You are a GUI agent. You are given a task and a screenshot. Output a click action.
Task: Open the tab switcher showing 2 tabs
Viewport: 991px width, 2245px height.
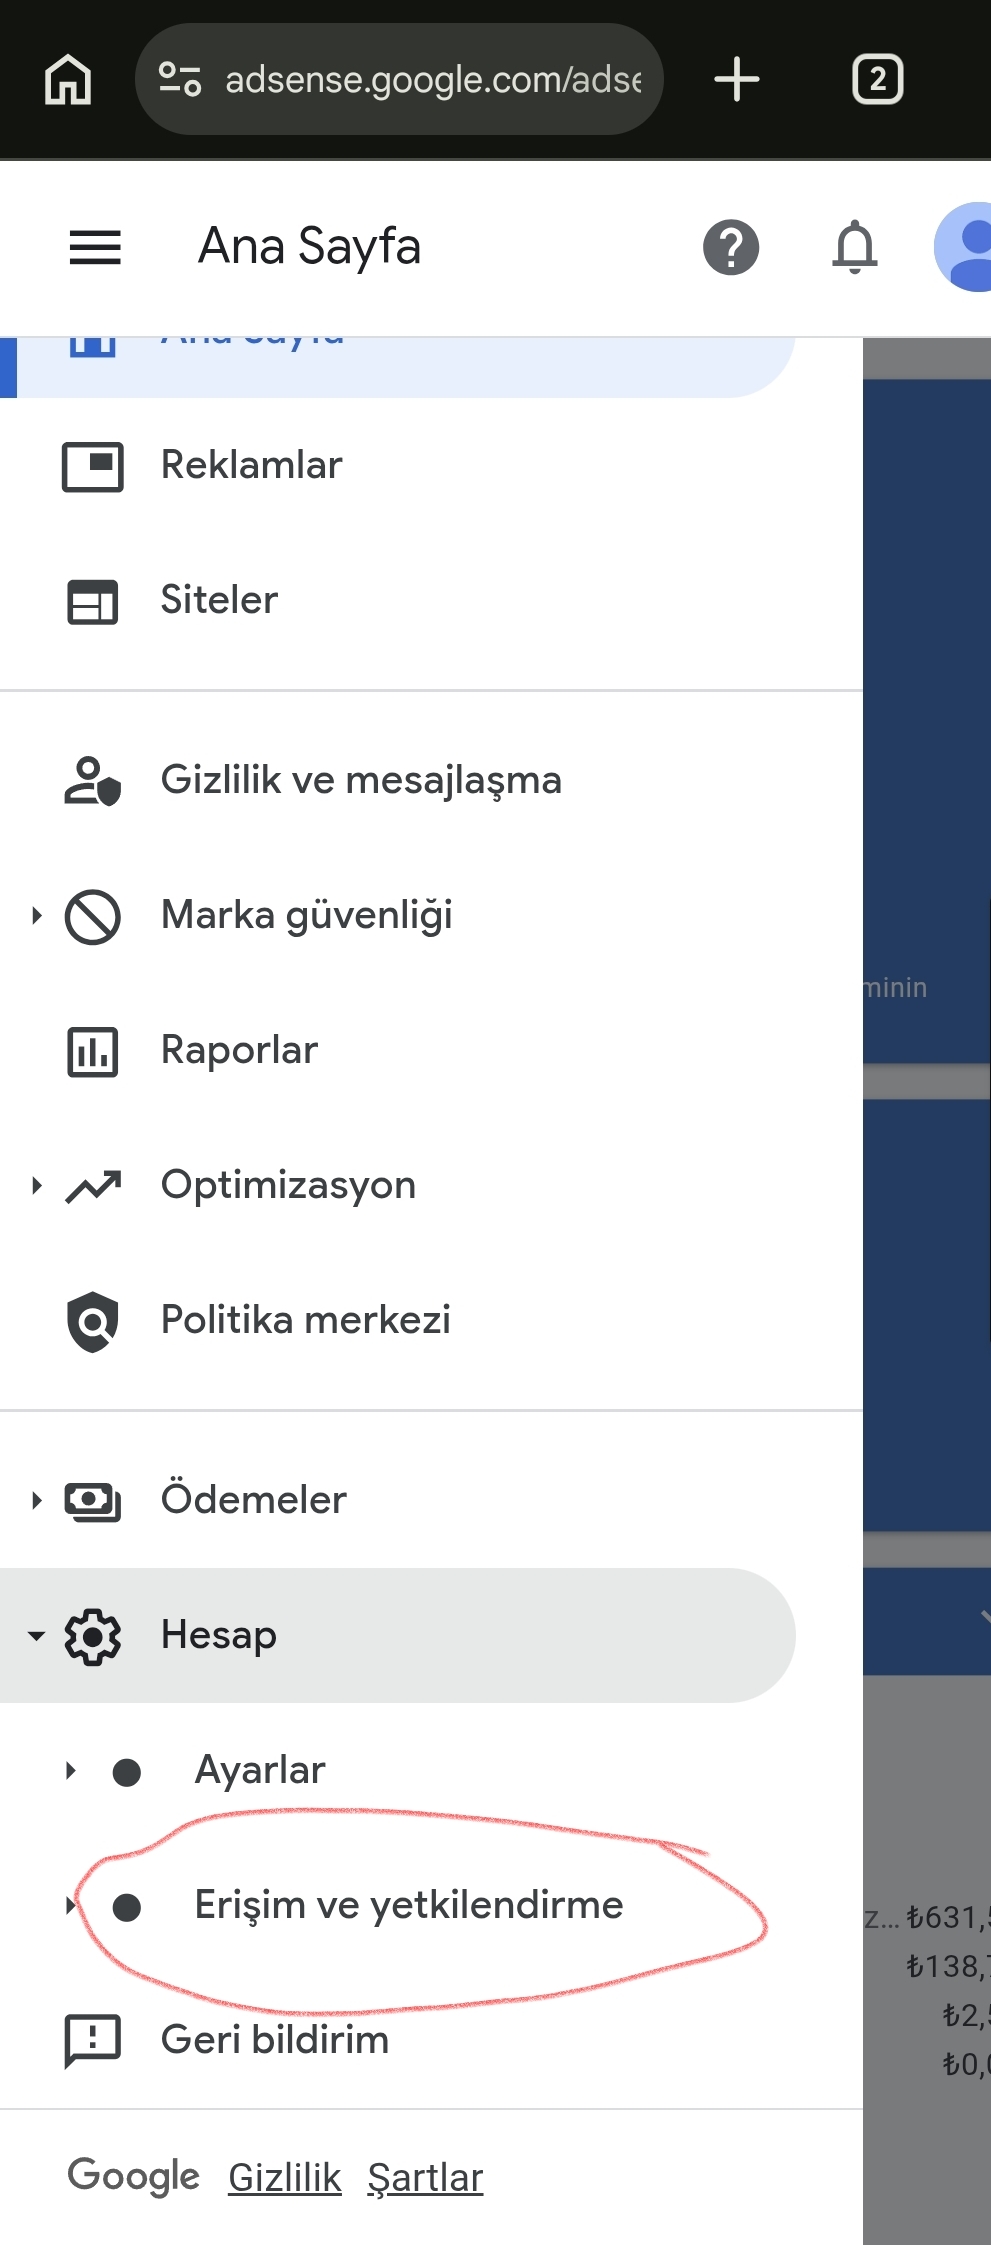click(878, 79)
